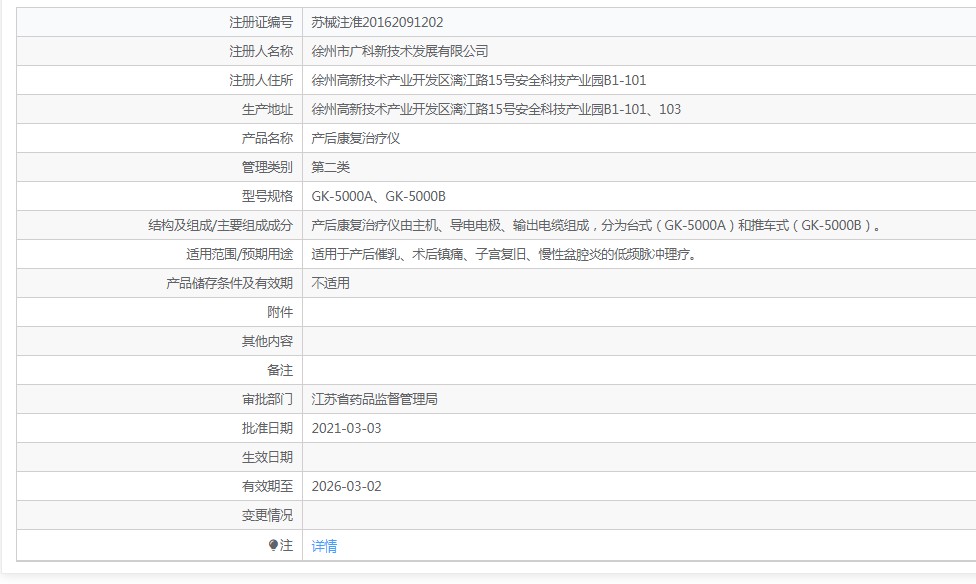Screen dimensions: 976x584
Task: Click the lightbulb icon beside 注
Action: point(273,545)
